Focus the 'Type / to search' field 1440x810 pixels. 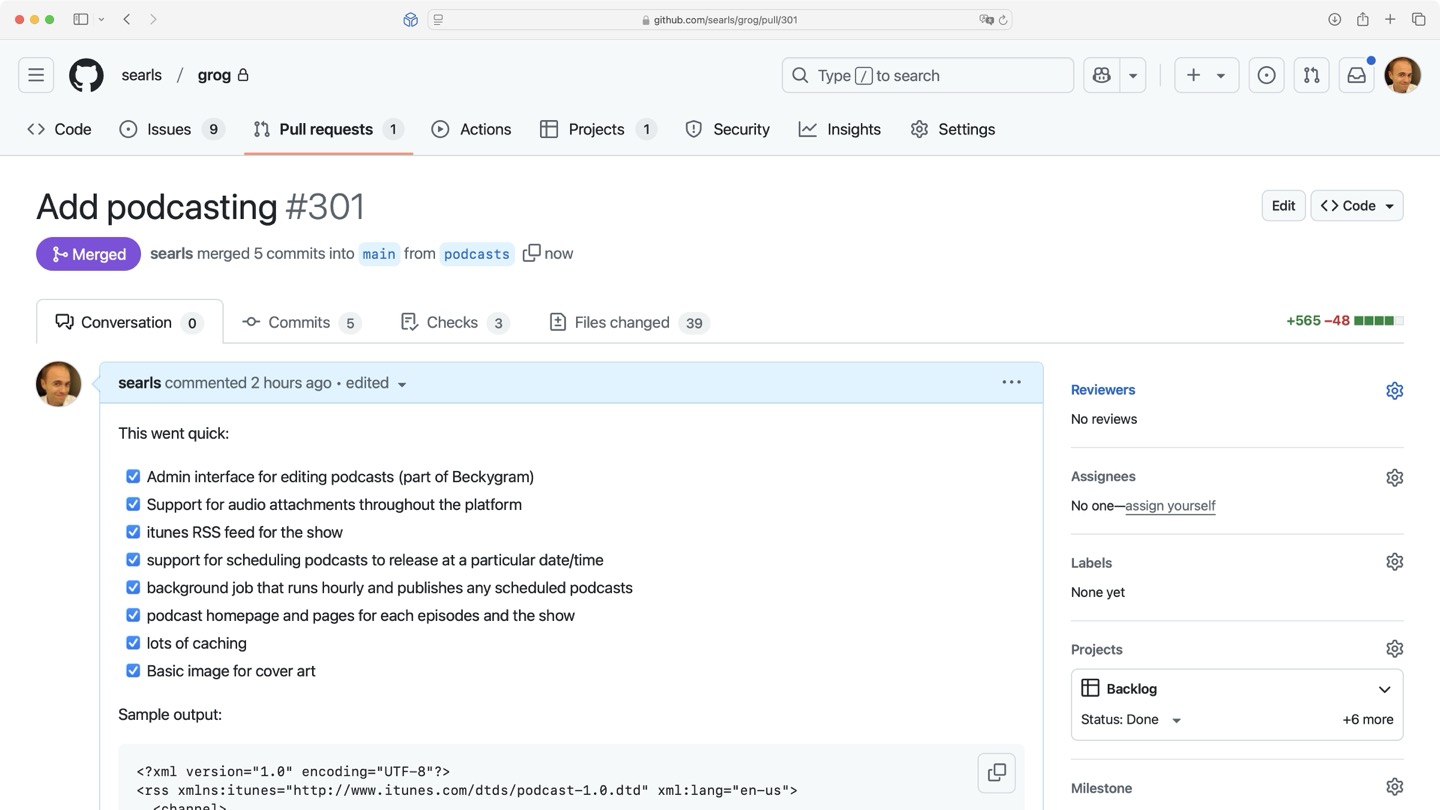(927, 75)
